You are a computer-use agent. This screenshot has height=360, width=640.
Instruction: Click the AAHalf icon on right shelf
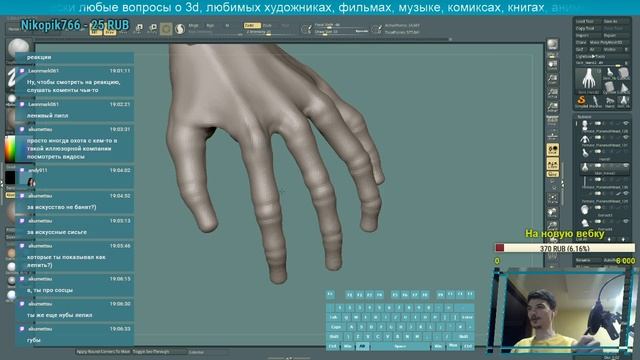click(552, 107)
